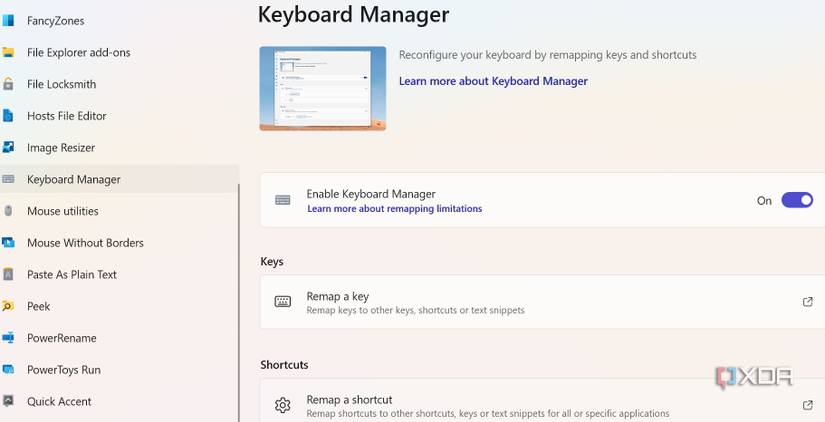Click the Keyboard Manager sidebar keyboard icon

pos(8,179)
